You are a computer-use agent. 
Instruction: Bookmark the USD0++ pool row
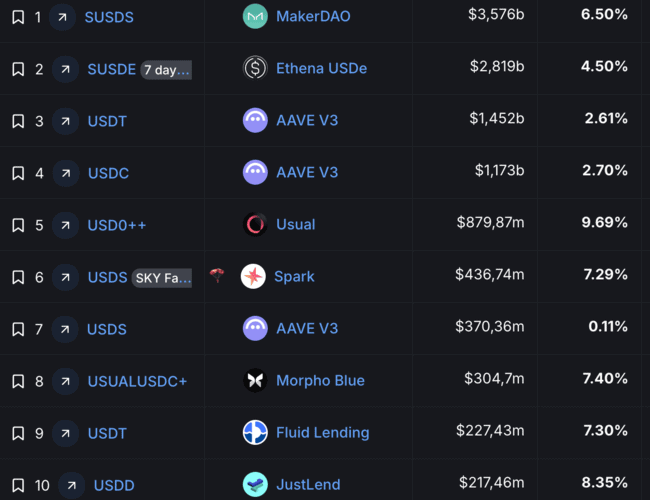pyautogui.click(x=18, y=225)
